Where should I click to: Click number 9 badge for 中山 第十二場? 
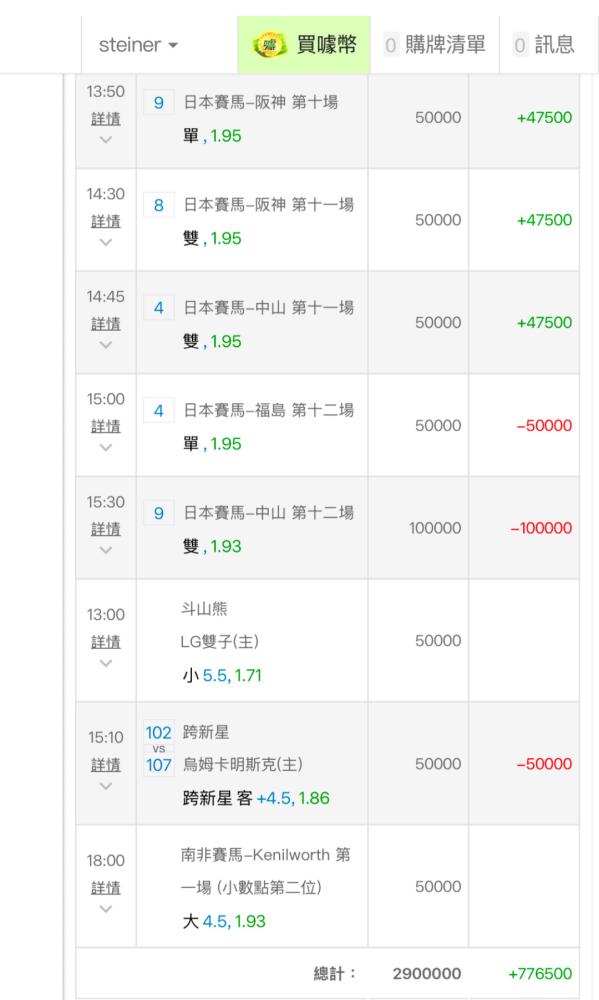pos(159,513)
